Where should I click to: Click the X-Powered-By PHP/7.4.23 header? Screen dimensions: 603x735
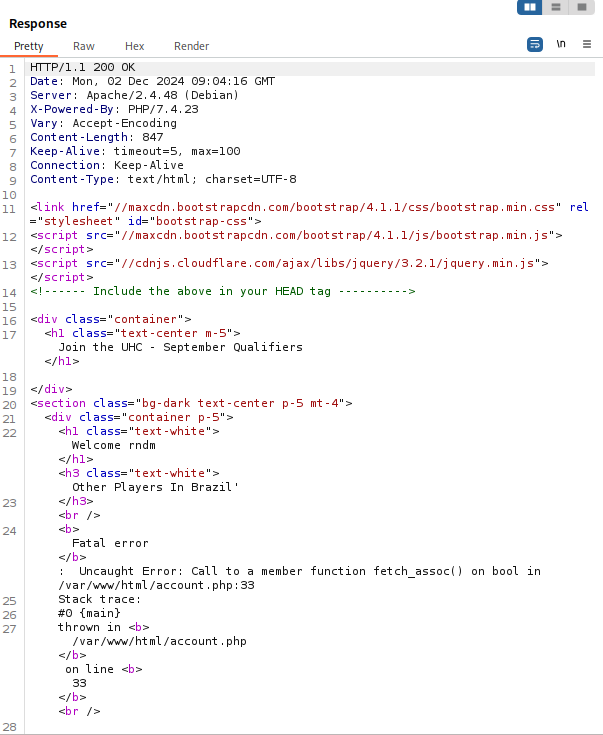pos(114,109)
